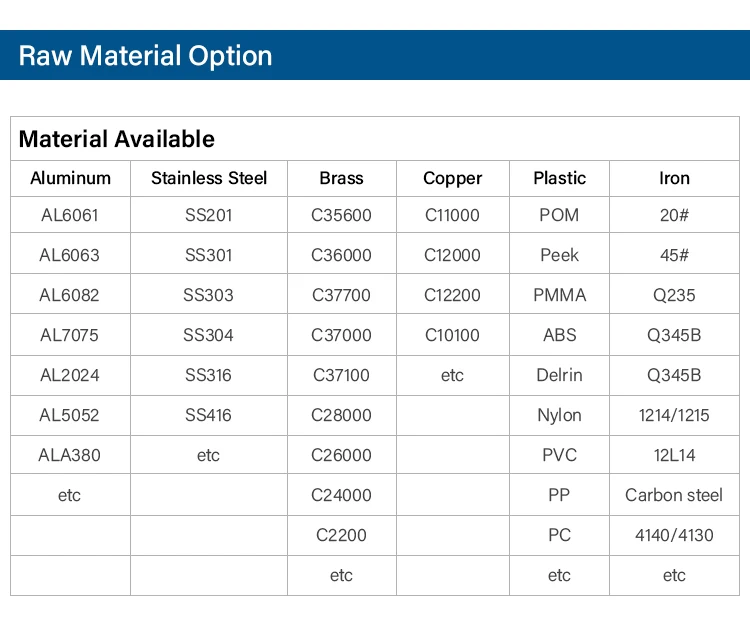750x626 pixels.
Task: Select the Material Available table title
Action: click(x=116, y=139)
